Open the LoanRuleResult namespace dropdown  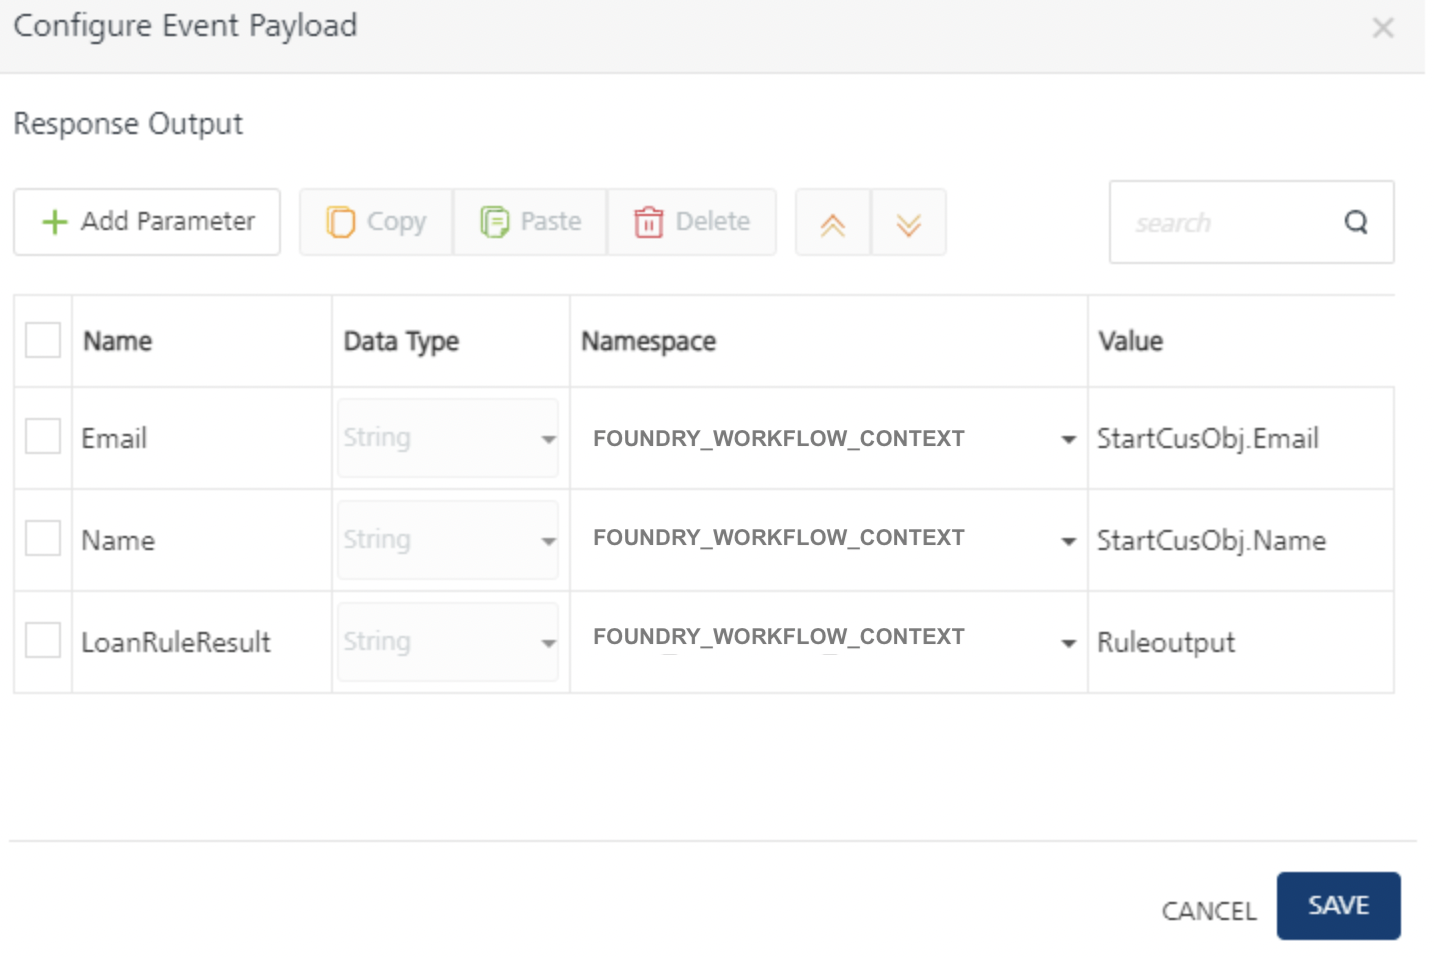(x=1068, y=643)
